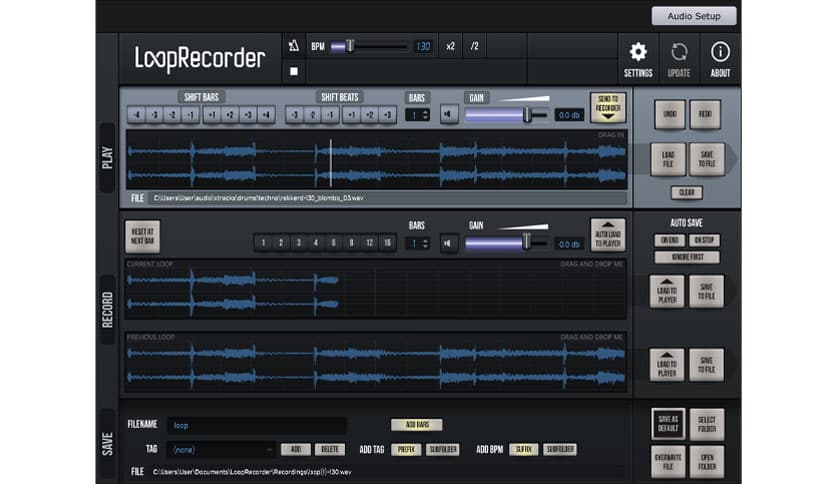Image resolution: width=836 pixels, height=484 pixels.
Task: Save current loop to file
Action: (x=706, y=292)
